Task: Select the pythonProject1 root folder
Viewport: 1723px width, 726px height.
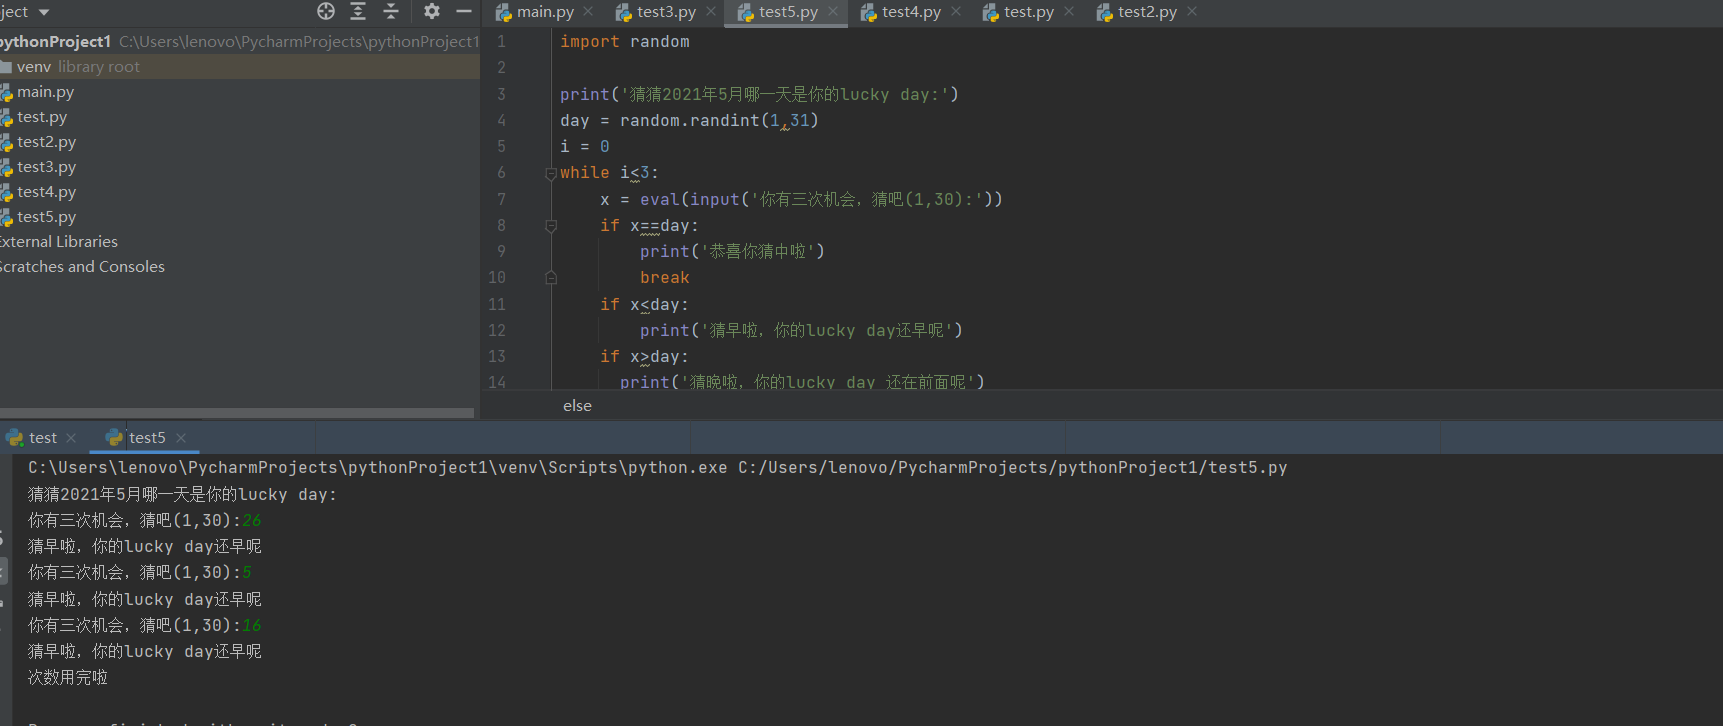Action: (x=240, y=41)
